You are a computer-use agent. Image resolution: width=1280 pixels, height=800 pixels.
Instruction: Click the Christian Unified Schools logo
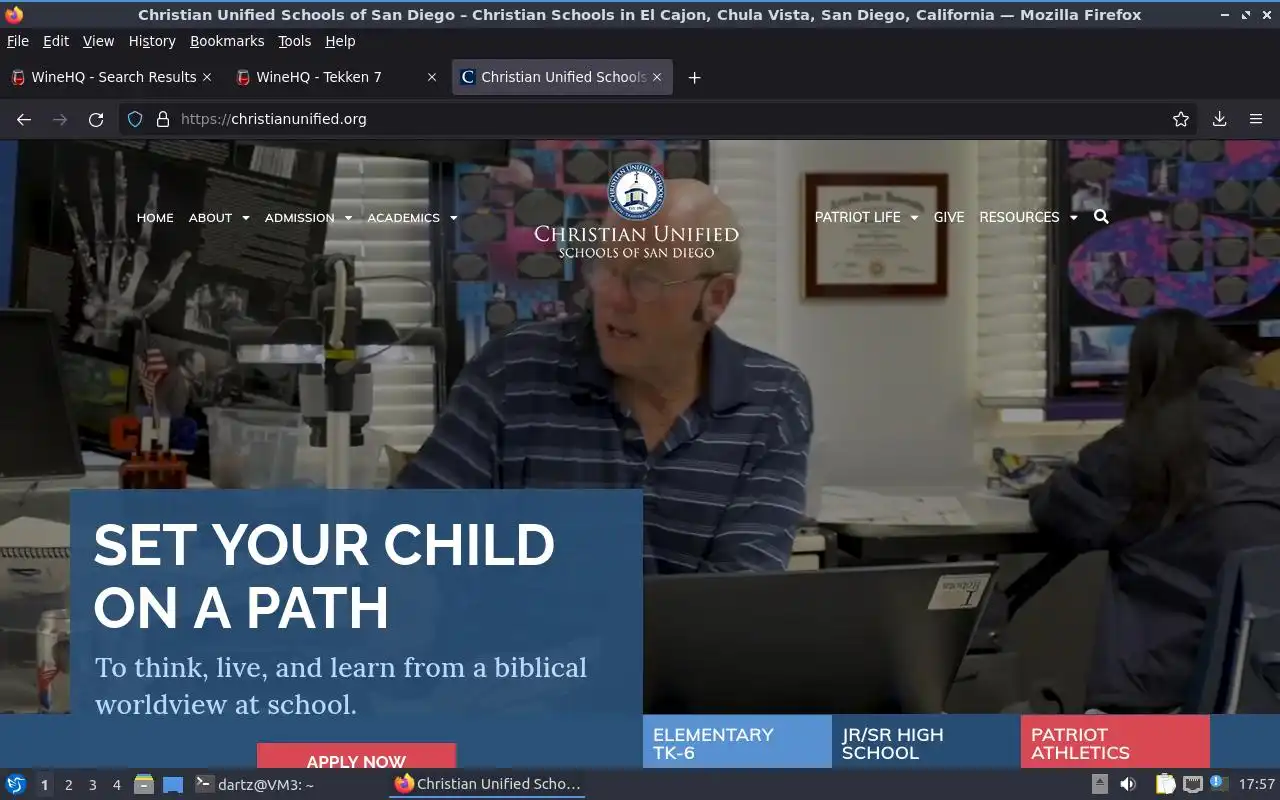click(636, 211)
